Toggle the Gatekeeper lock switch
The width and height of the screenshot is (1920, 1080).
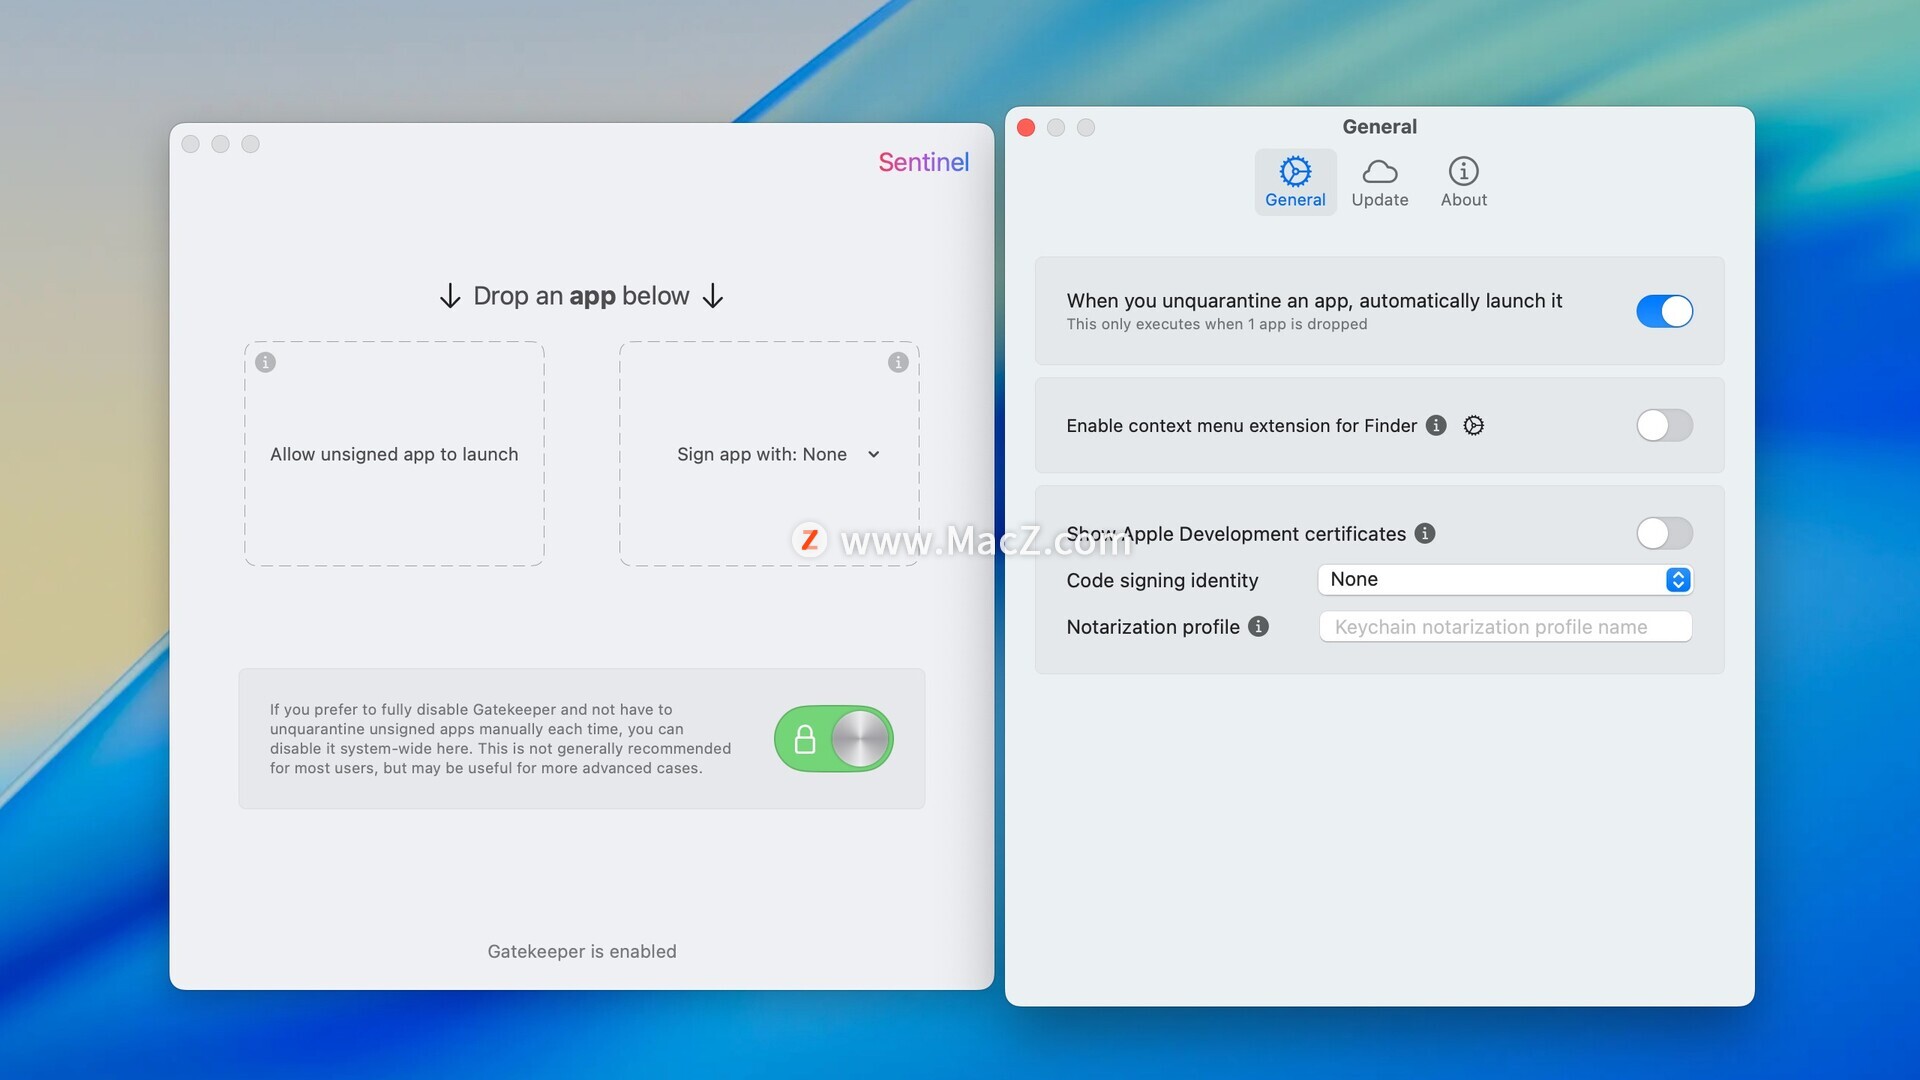click(833, 739)
